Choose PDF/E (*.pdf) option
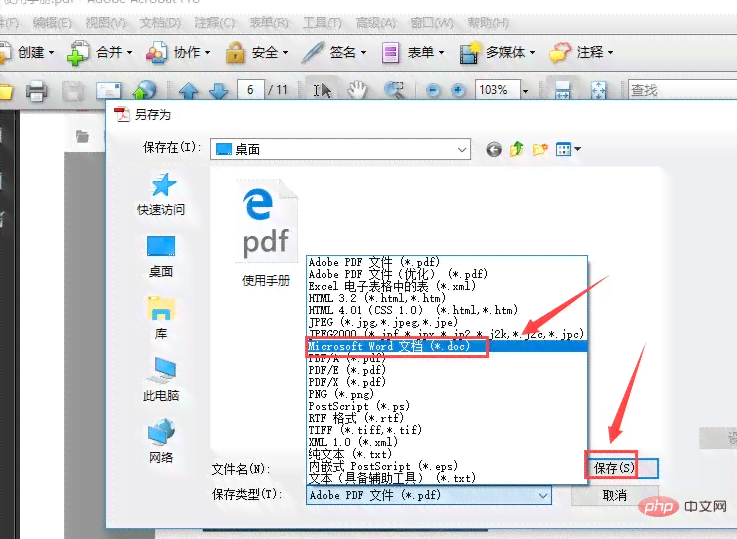Viewport: 737px width, 539px height. pos(447,370)
